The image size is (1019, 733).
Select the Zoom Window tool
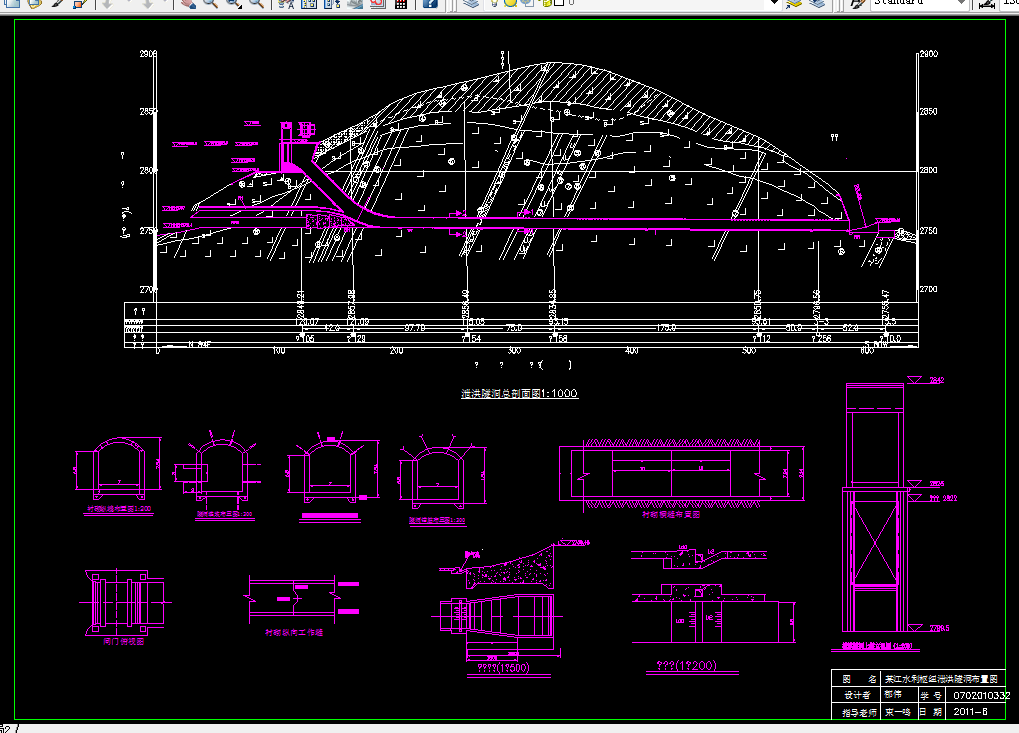tap(234, 3)
